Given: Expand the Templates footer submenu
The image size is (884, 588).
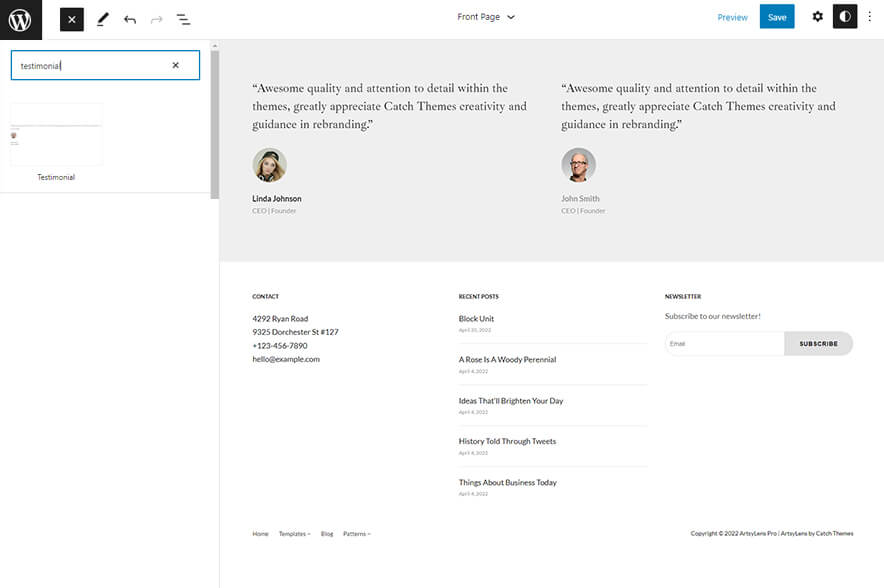Looking at the screenshot, I should [x=294, y=534].
